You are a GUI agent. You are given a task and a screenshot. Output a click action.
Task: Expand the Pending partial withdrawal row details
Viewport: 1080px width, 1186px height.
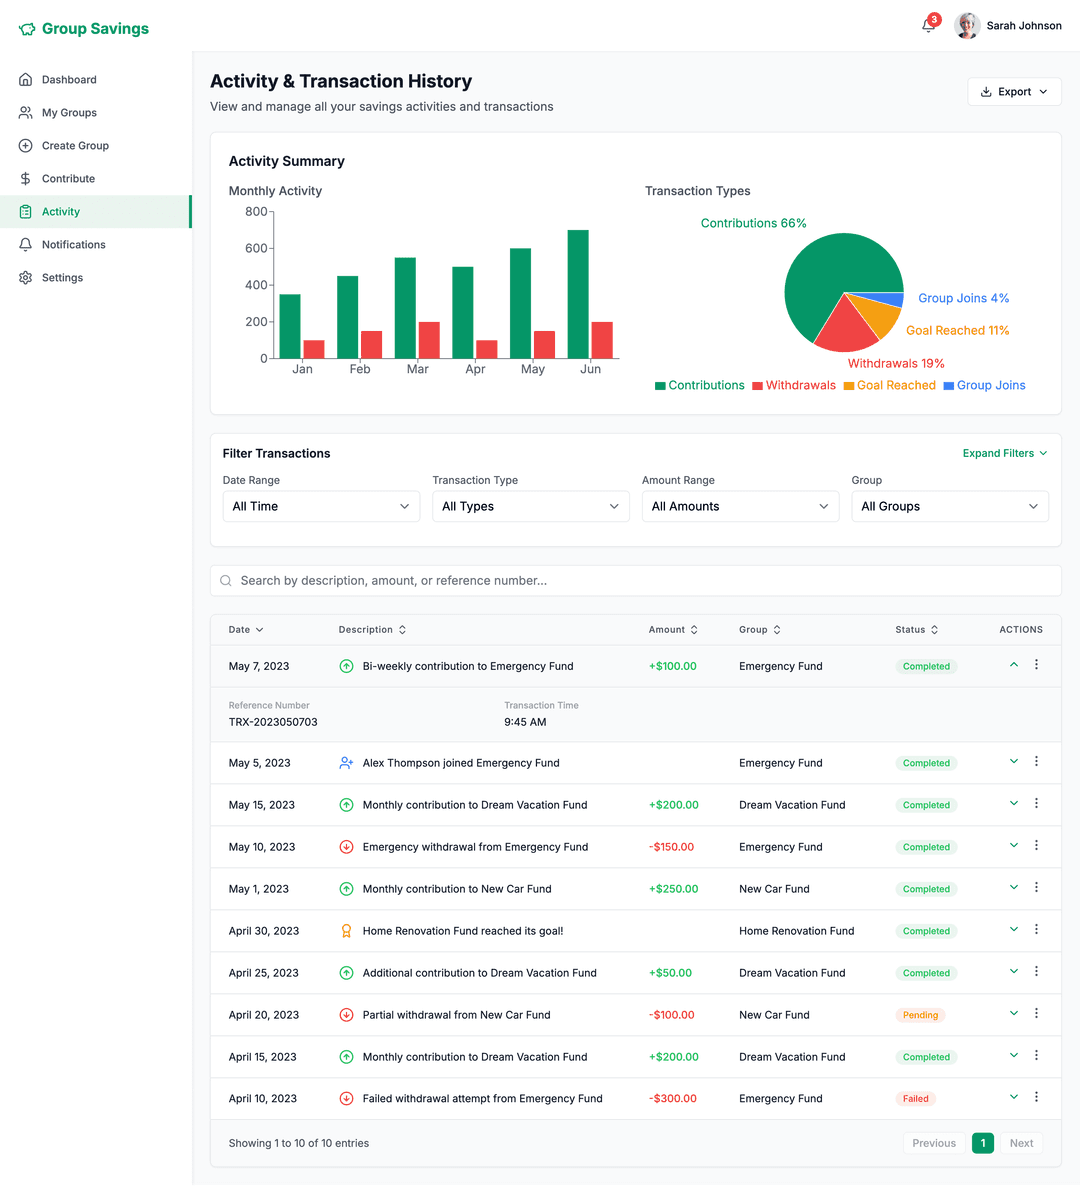pos(1013,1014)
